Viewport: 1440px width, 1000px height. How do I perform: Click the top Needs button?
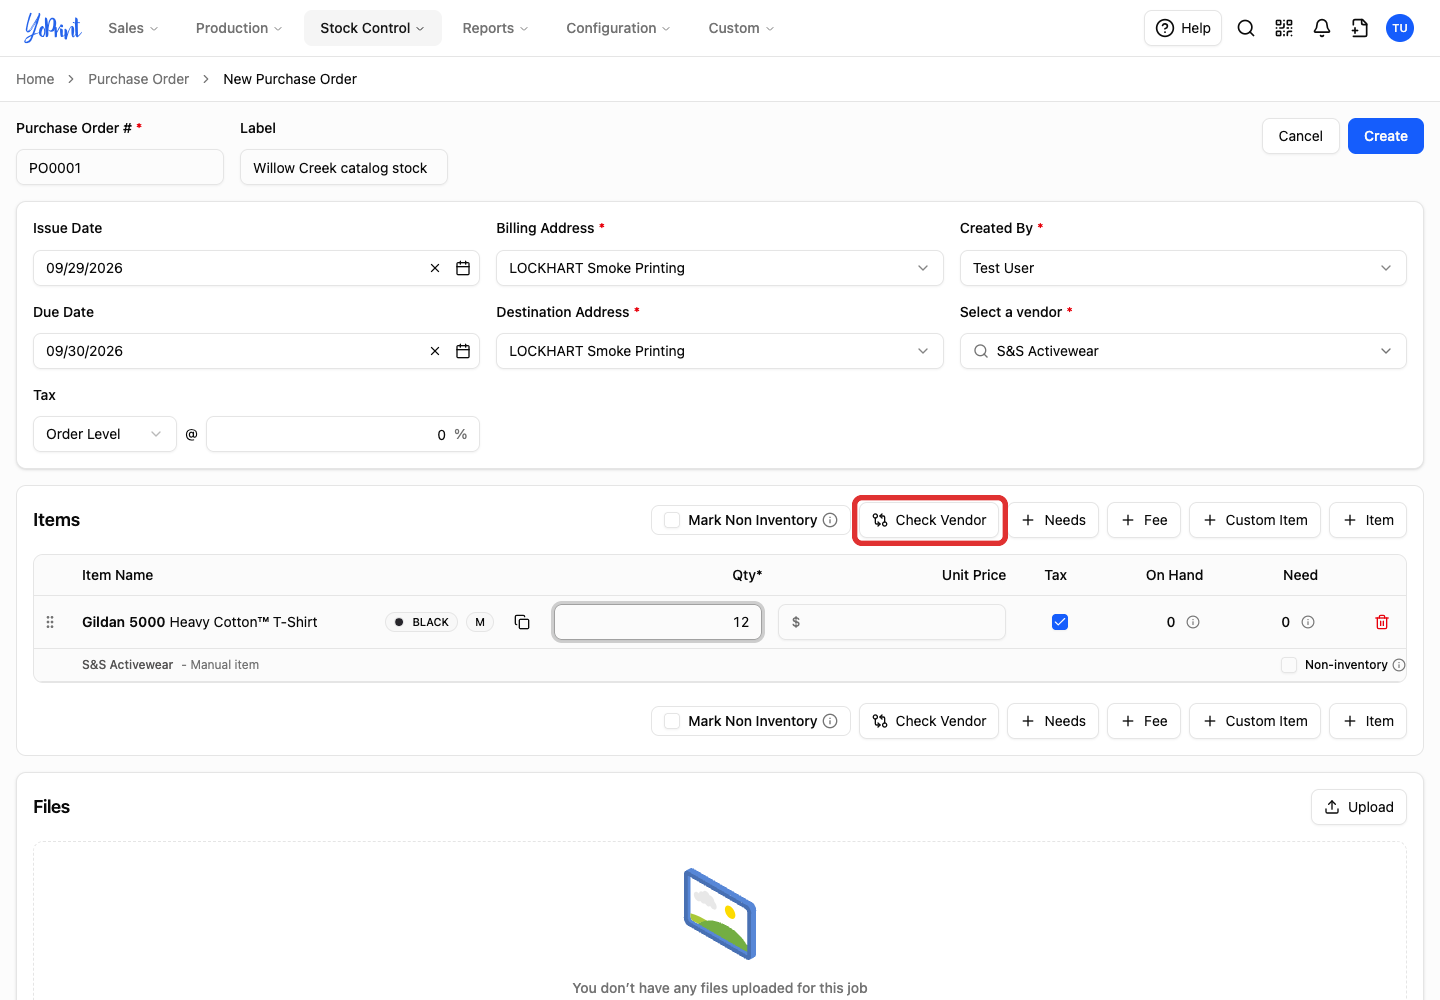1053,520
